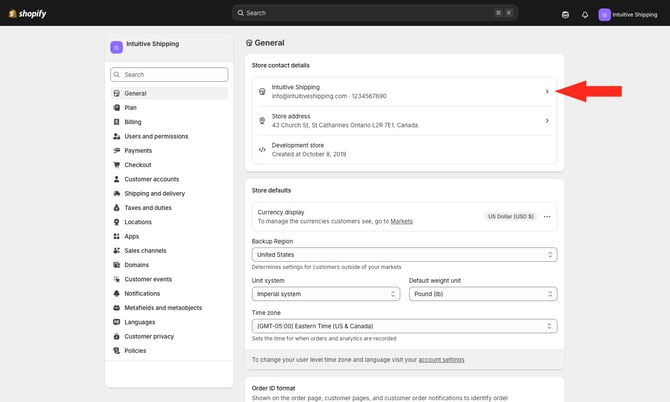Expand the Intuitive Shipping contact details chevron
This screenshot has width=670, height=402.
[547, 91]
